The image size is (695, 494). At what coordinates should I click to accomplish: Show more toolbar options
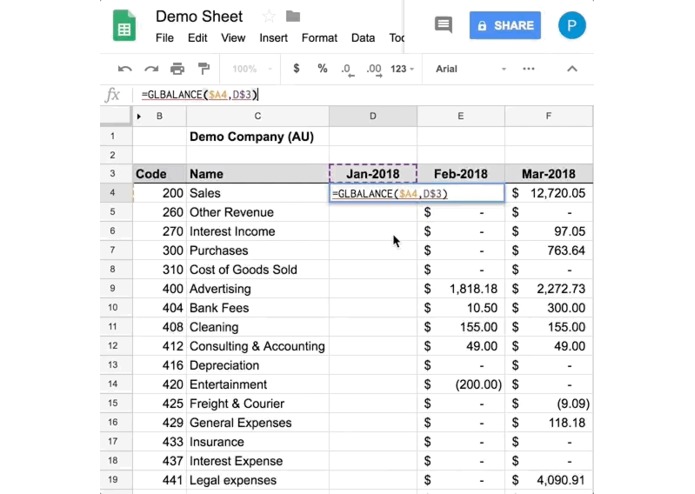tap(528, 69)
